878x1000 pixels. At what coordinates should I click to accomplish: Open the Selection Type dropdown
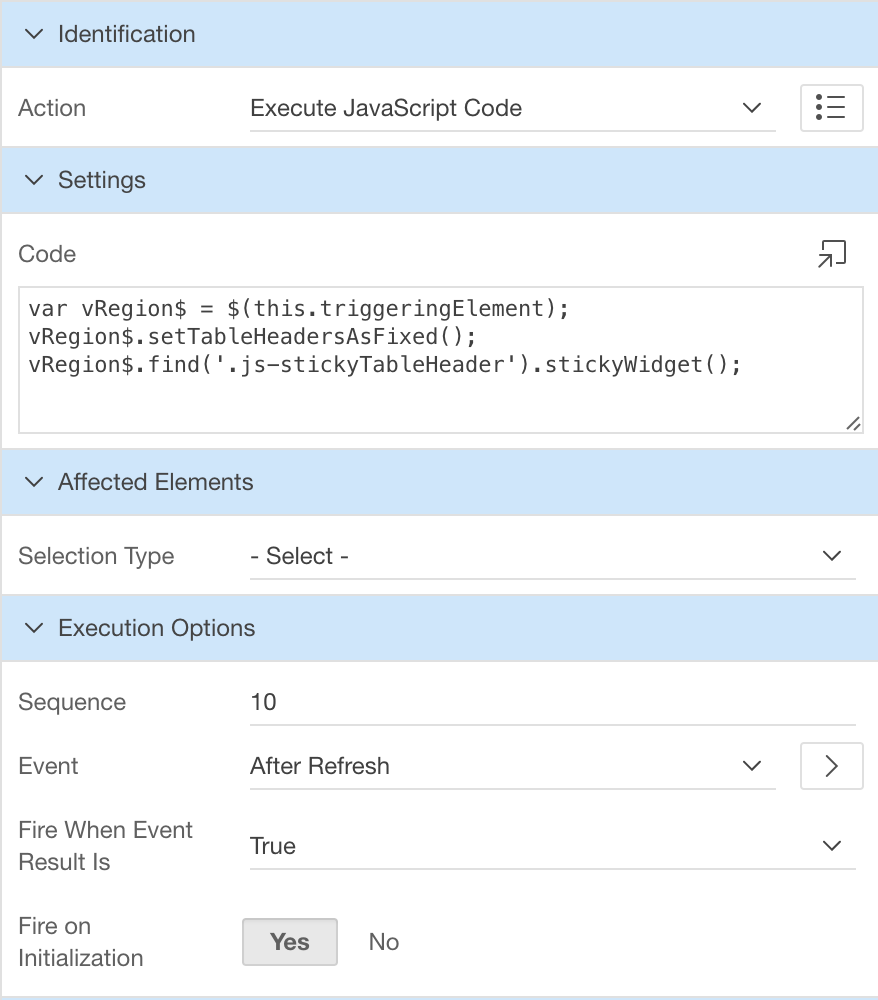(x=500, y=556)
